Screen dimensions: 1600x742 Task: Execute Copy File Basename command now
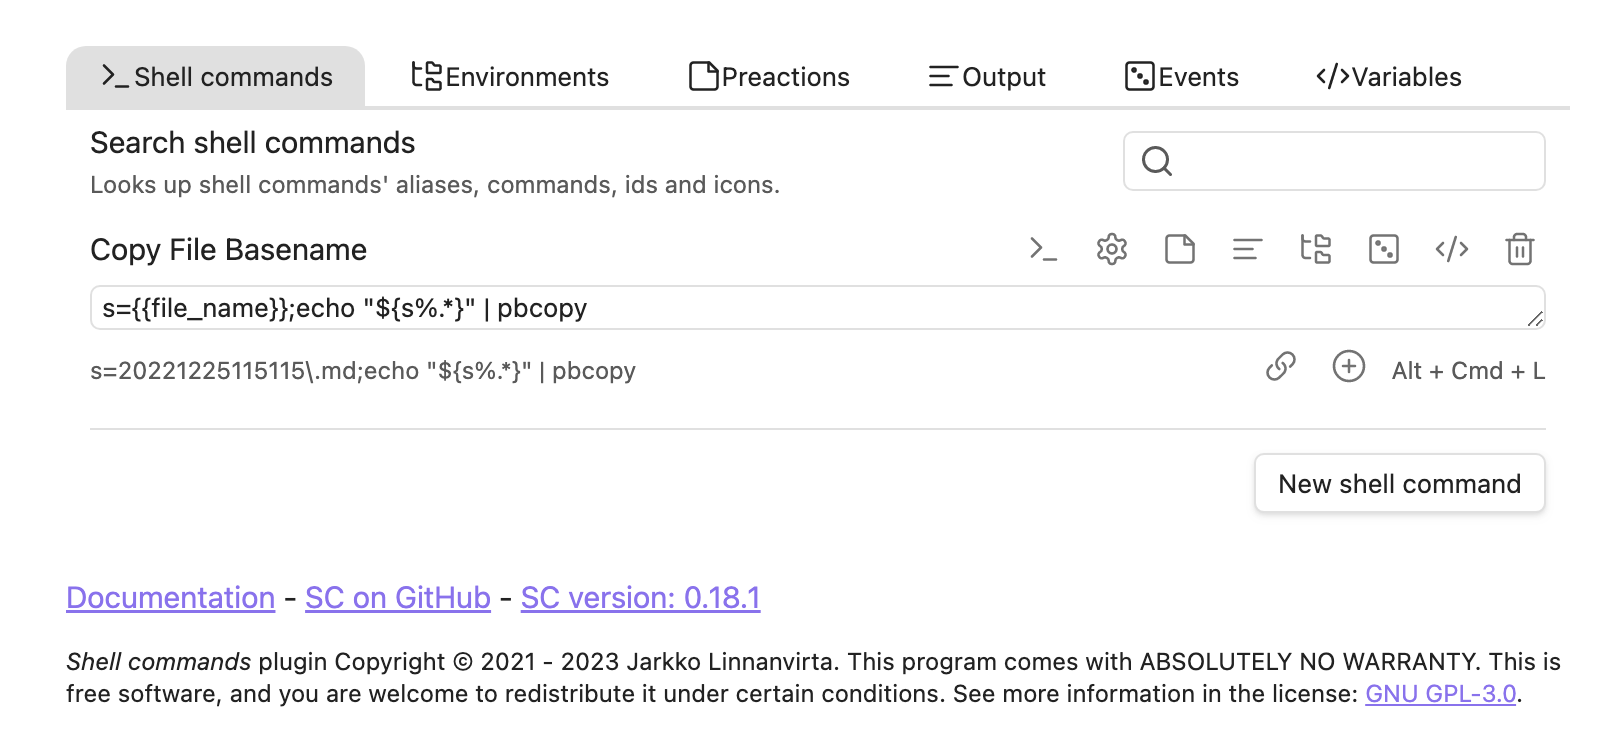coord(1043,249)
